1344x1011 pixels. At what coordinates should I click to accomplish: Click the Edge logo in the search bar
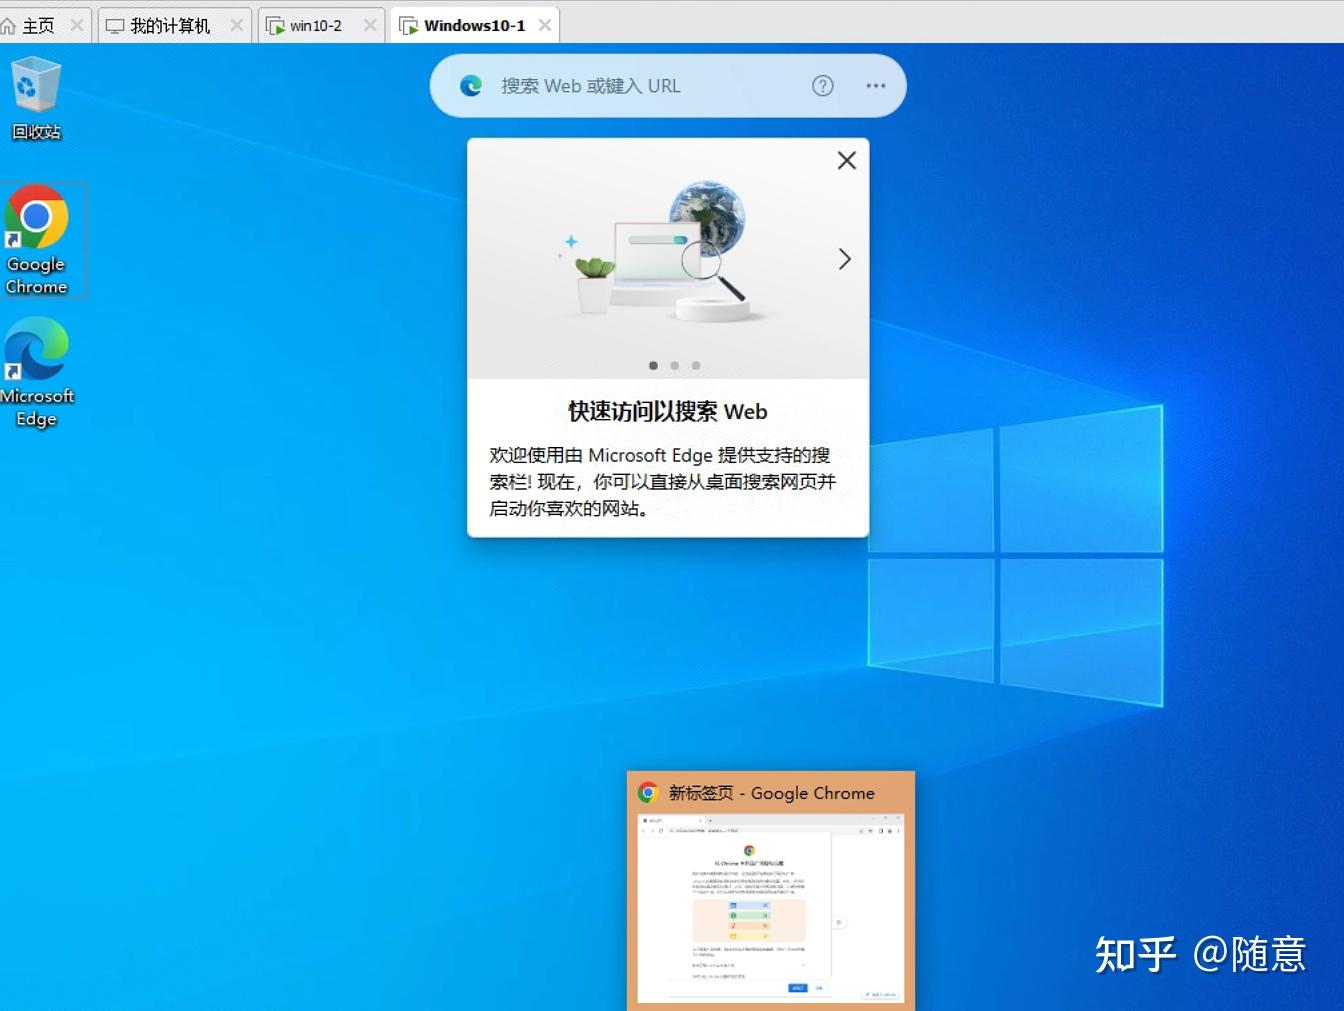click(470, 85)
